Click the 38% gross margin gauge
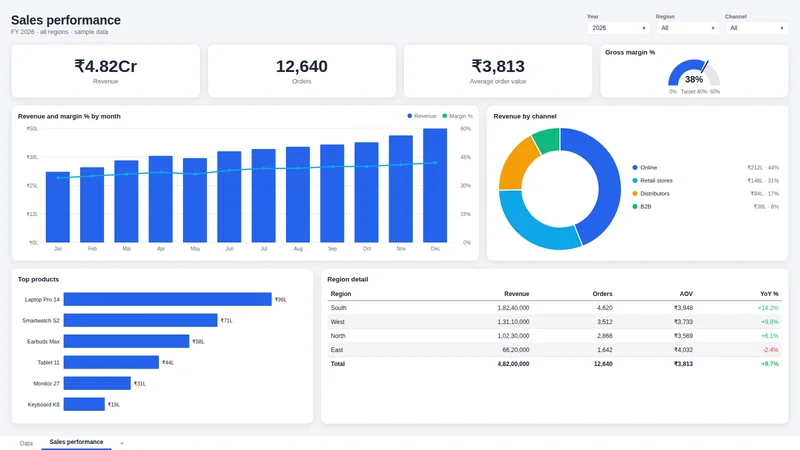The height and width of the screenshot is (450, 800). pos(694,74)
